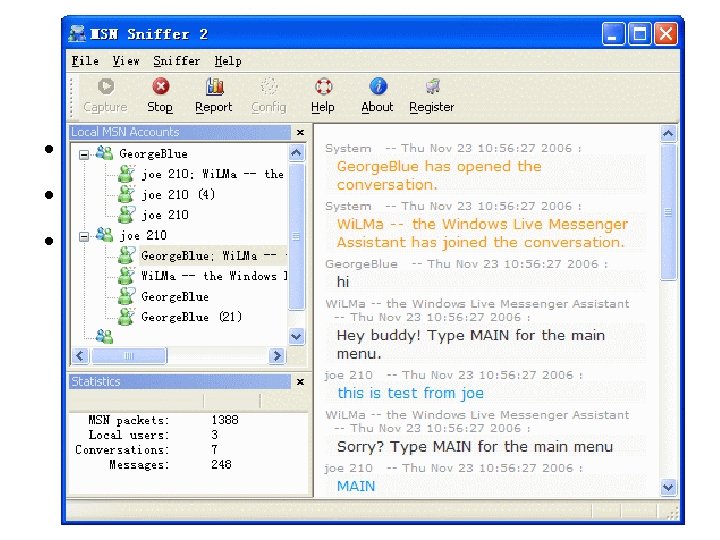
Task: Open the File menu
Action: tap(85, 61)
